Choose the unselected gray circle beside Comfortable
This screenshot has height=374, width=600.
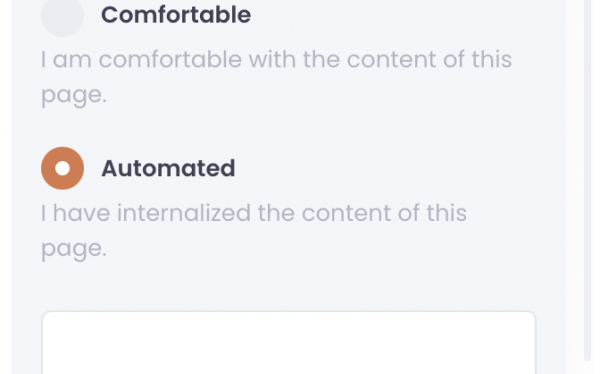tap(62, 15)
